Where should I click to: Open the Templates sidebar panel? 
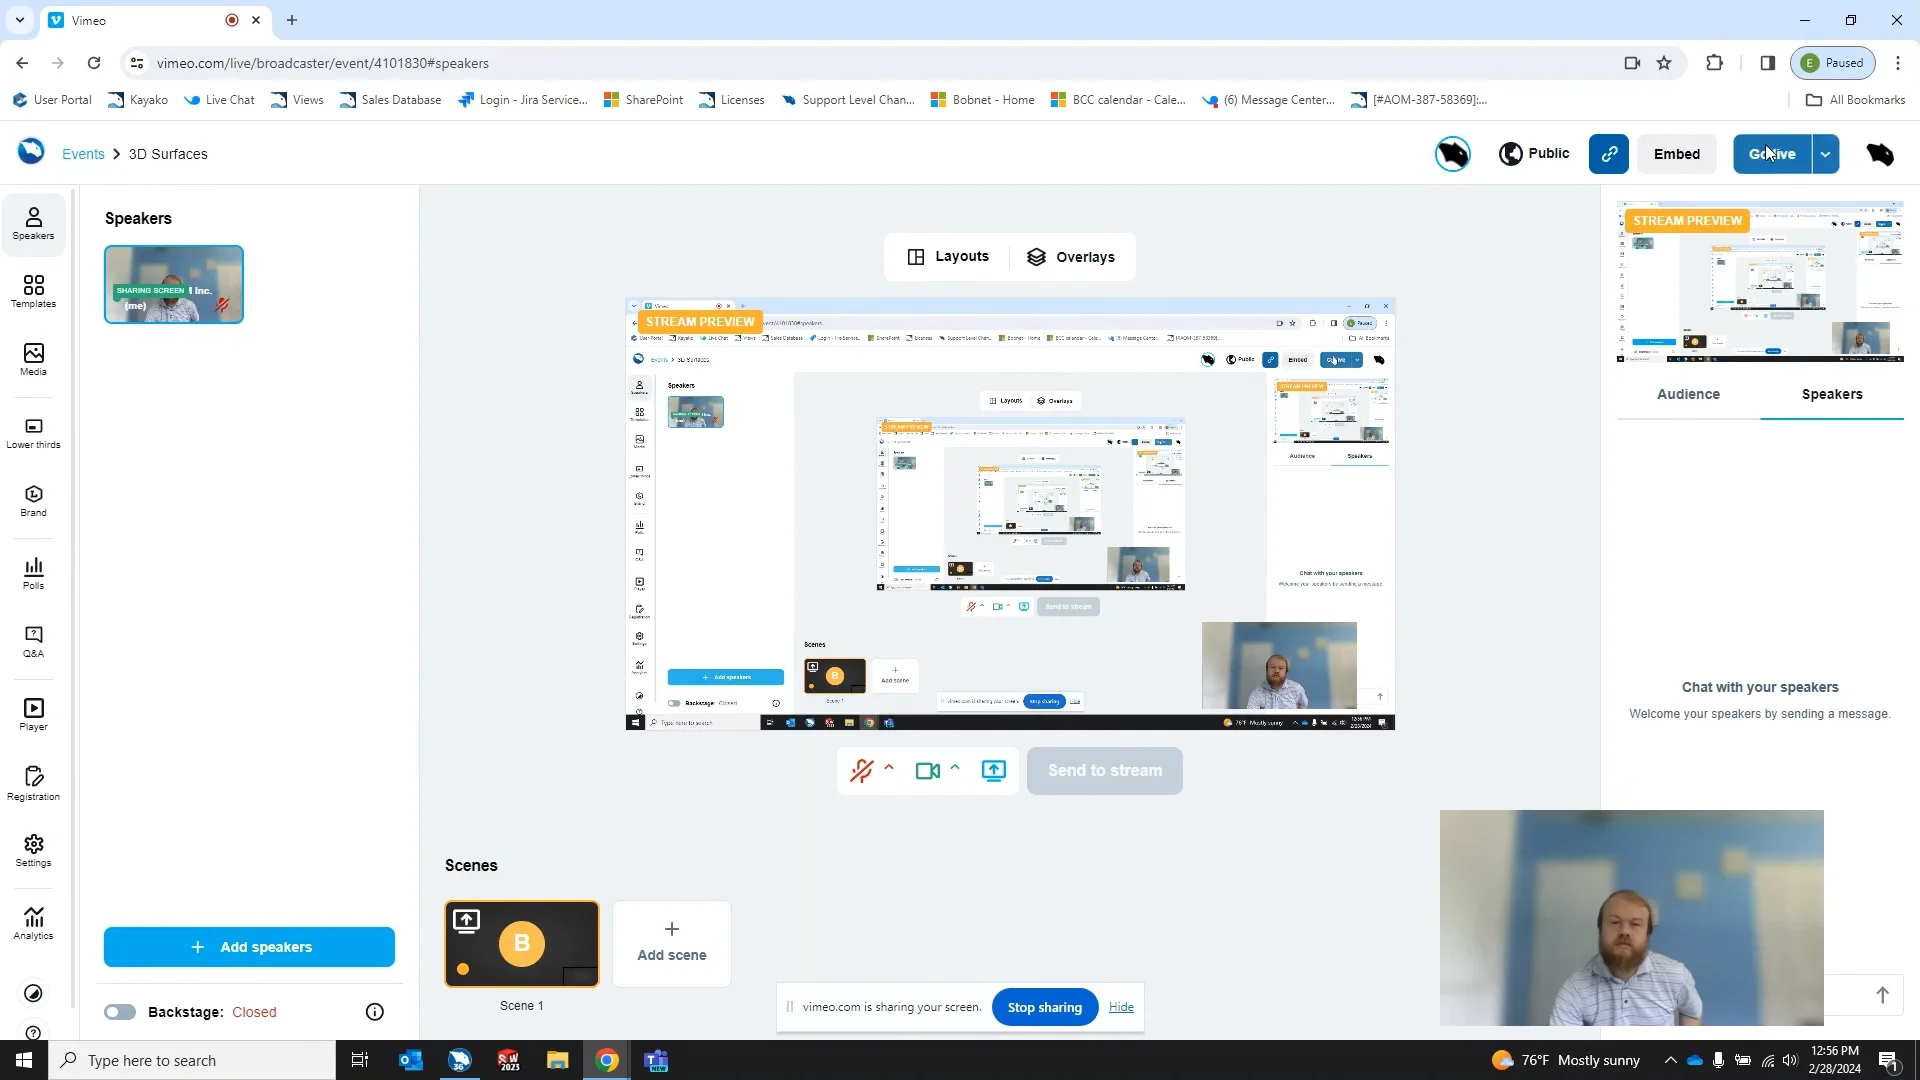[33, 292]
